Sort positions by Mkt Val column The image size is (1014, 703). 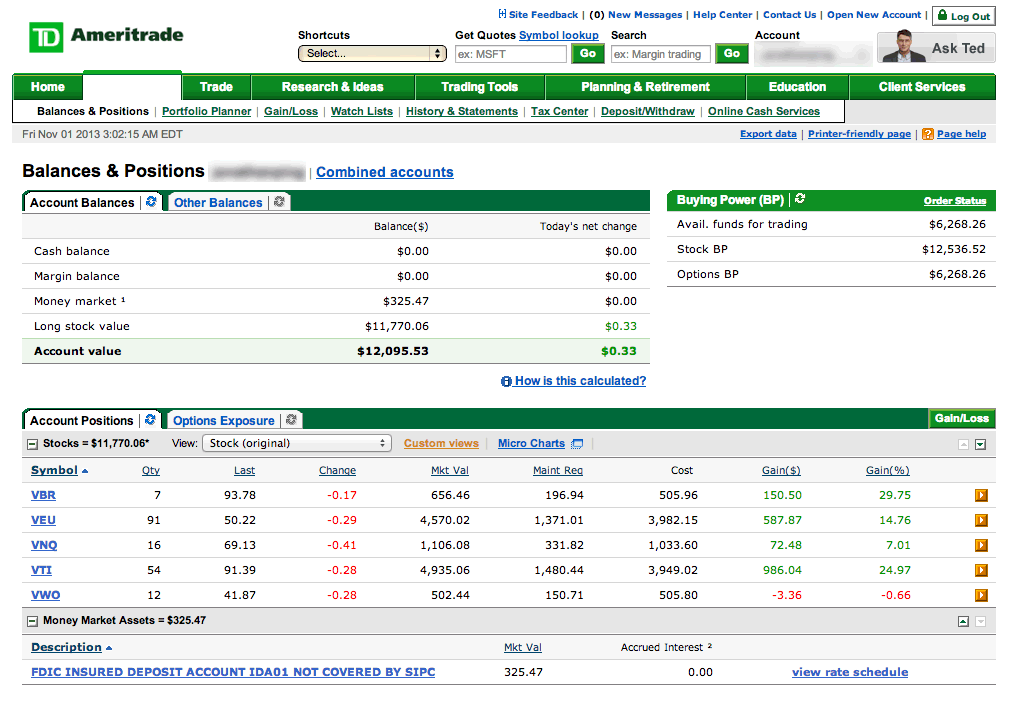tap(449, 470)
